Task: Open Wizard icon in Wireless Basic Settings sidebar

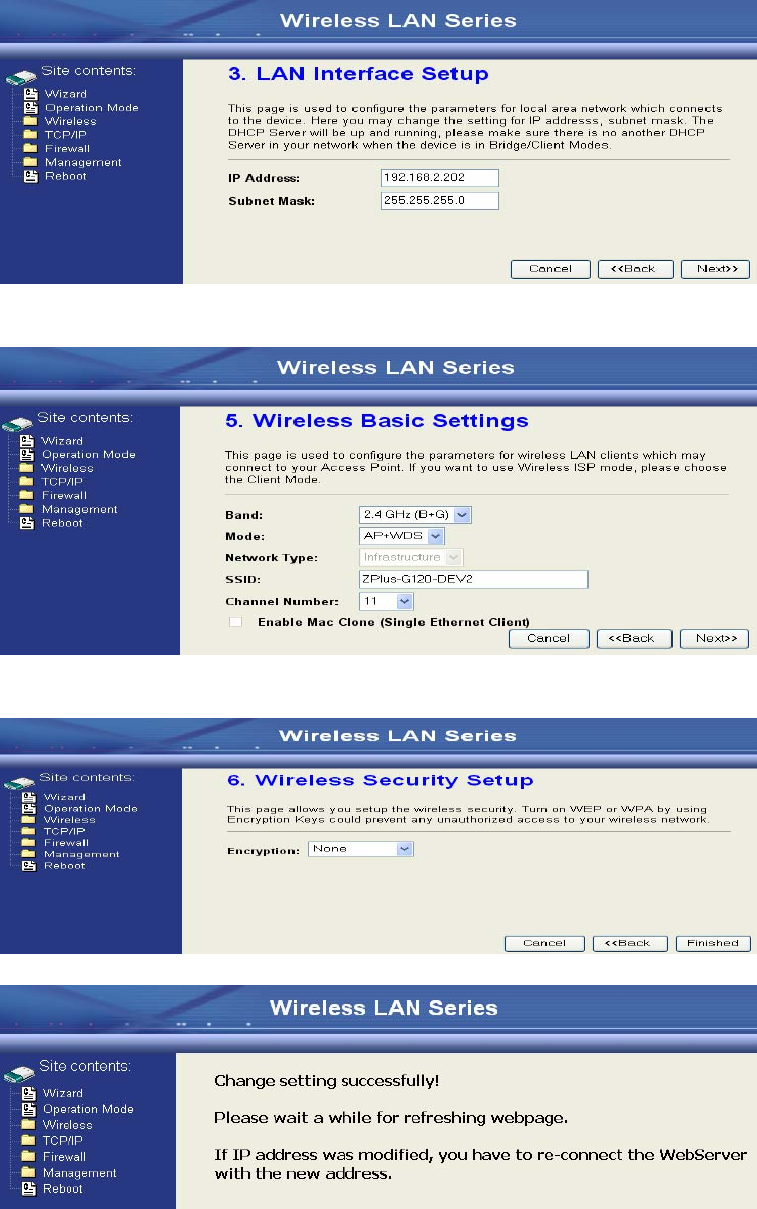Action: click(27, 441)
